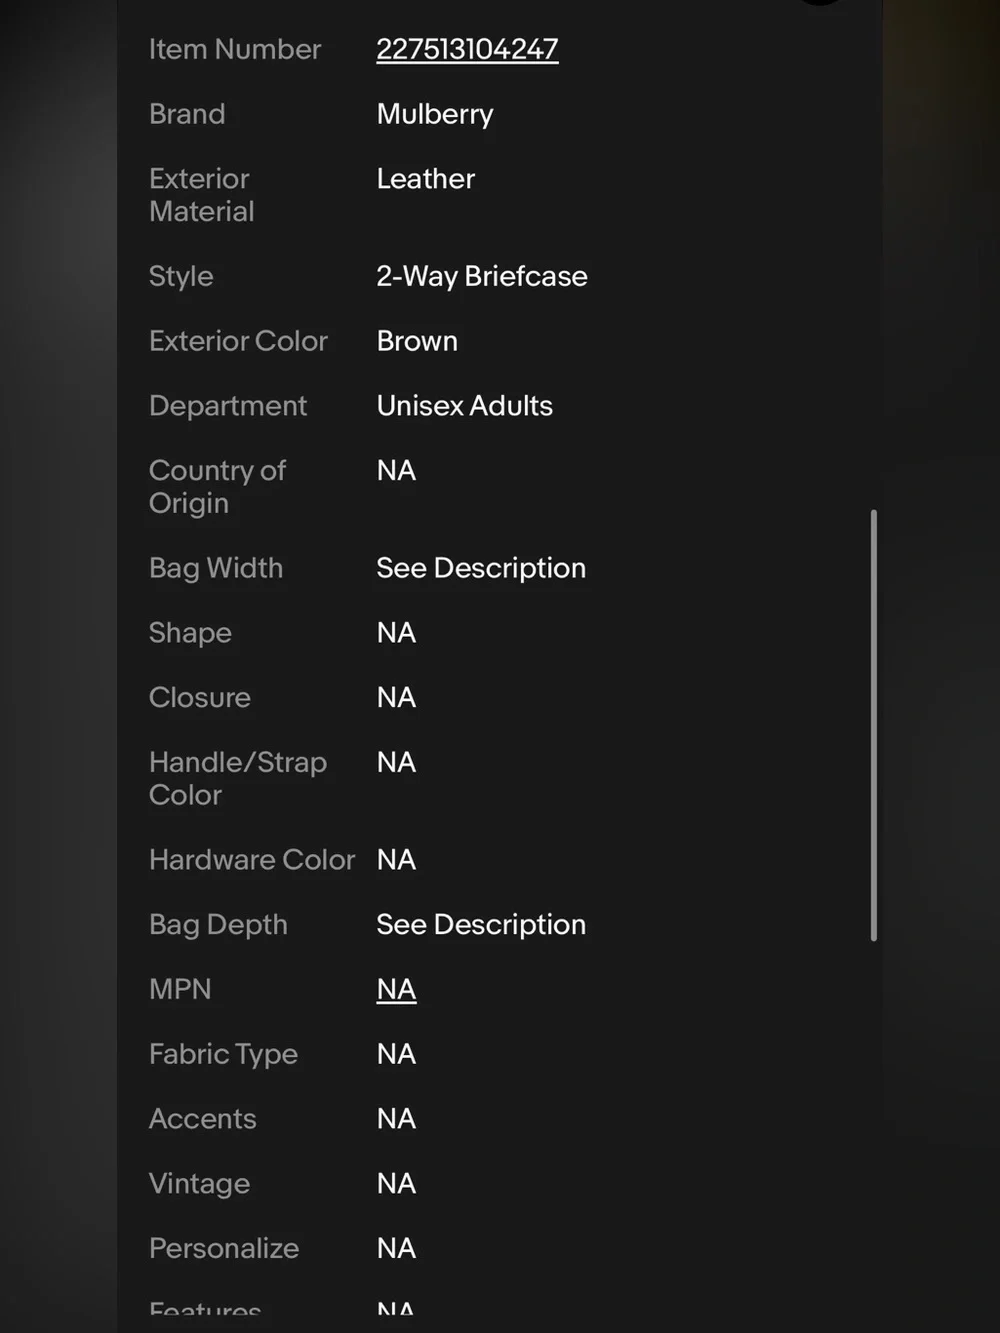Click the Accents label

[x=203, y=1119]
